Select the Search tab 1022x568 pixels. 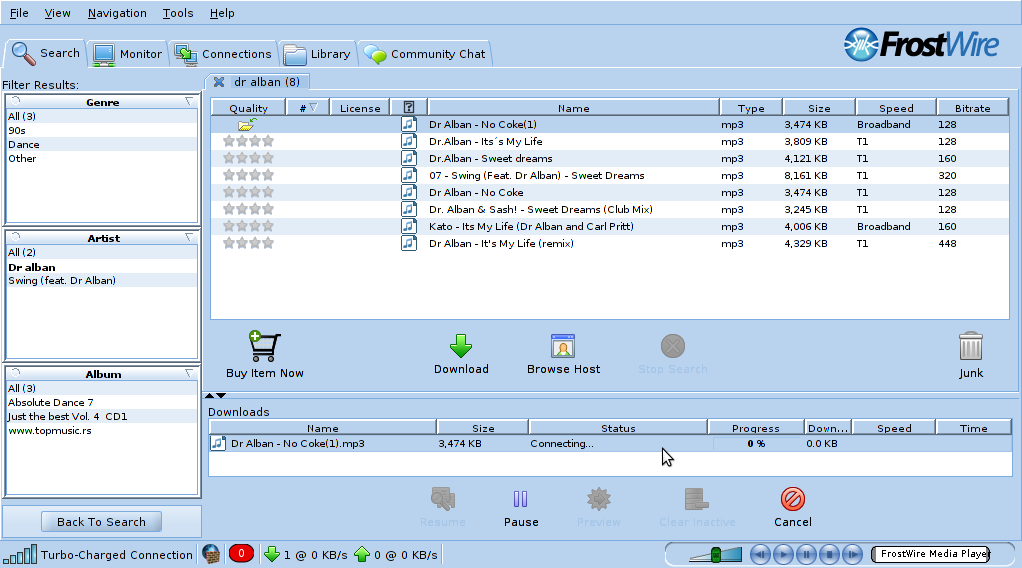point(46,53)
